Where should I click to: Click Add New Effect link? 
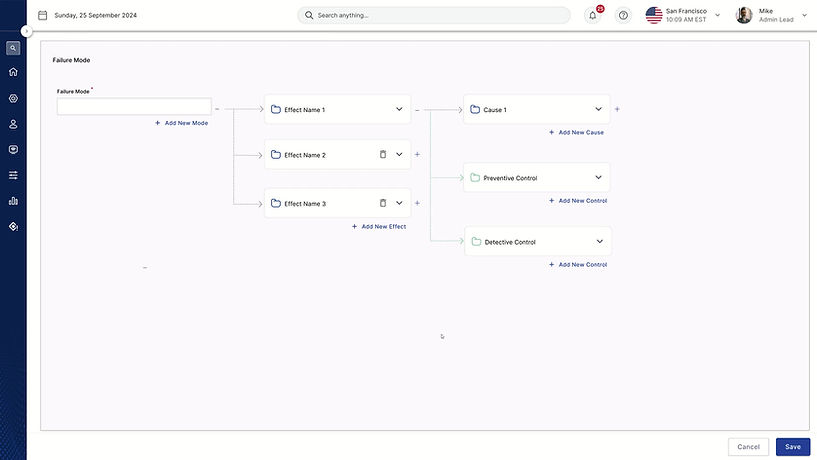[379, 227]
